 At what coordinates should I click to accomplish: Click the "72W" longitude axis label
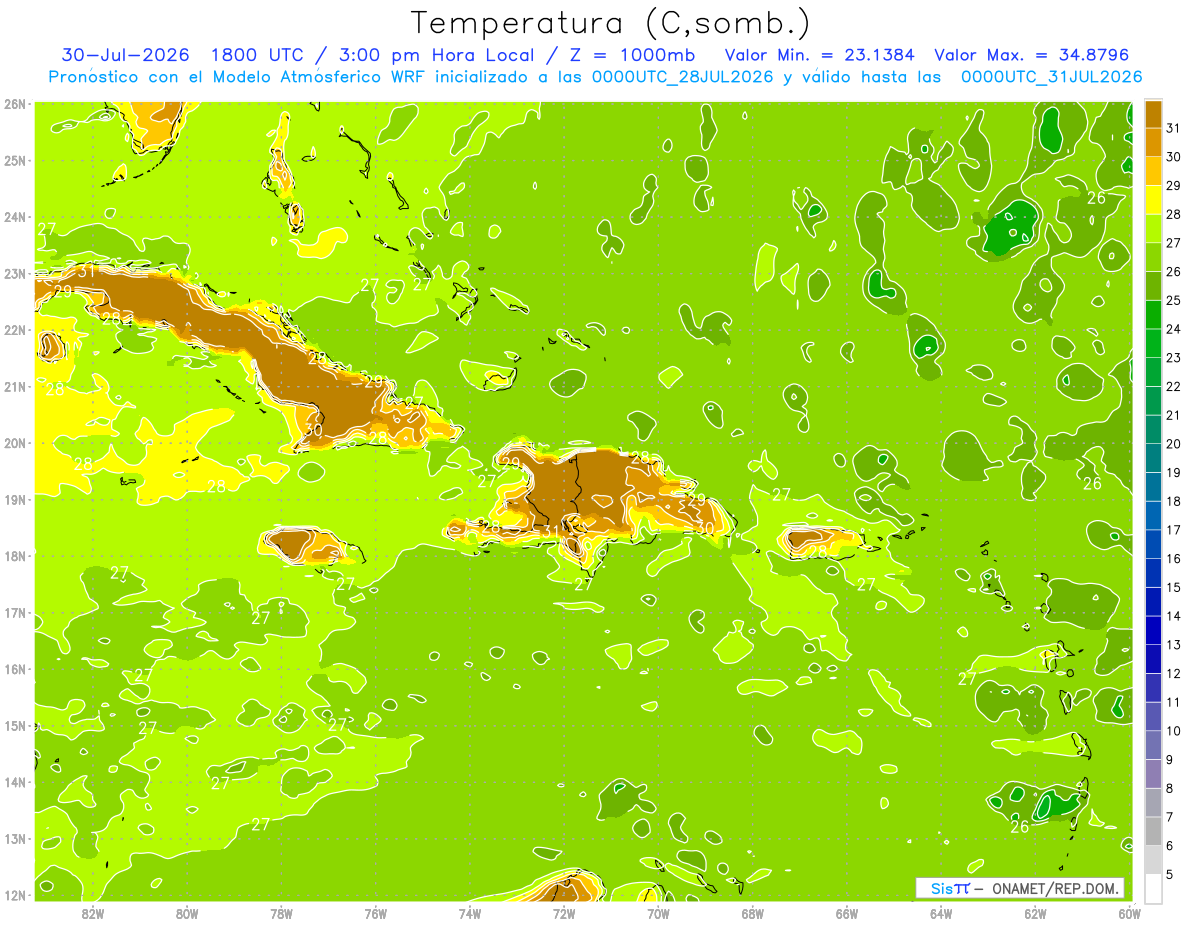click(x=564, y=913)
